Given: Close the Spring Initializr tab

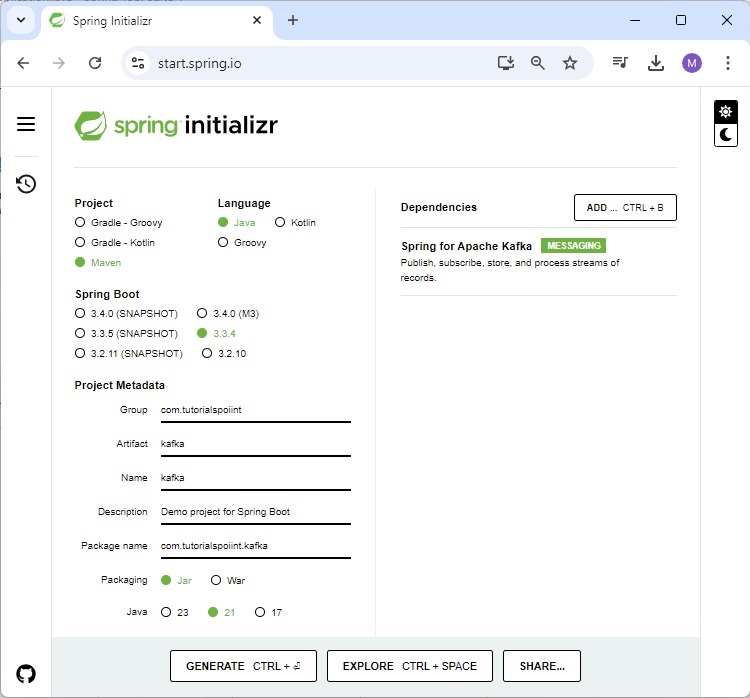Looking at the screenshot, I should [x=257, y=20].
